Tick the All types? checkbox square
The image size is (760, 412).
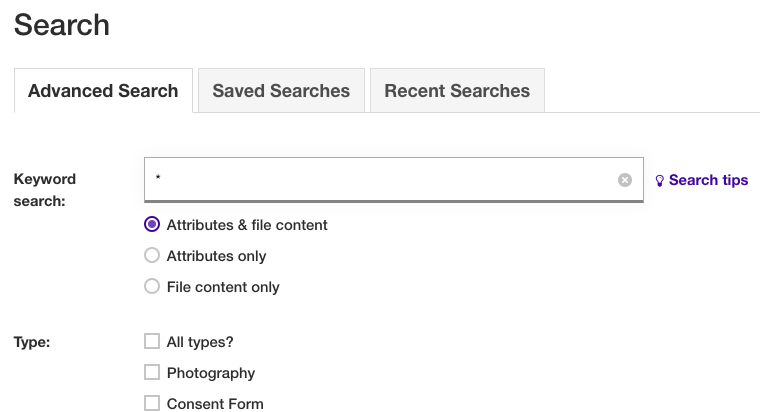point(152,341)
